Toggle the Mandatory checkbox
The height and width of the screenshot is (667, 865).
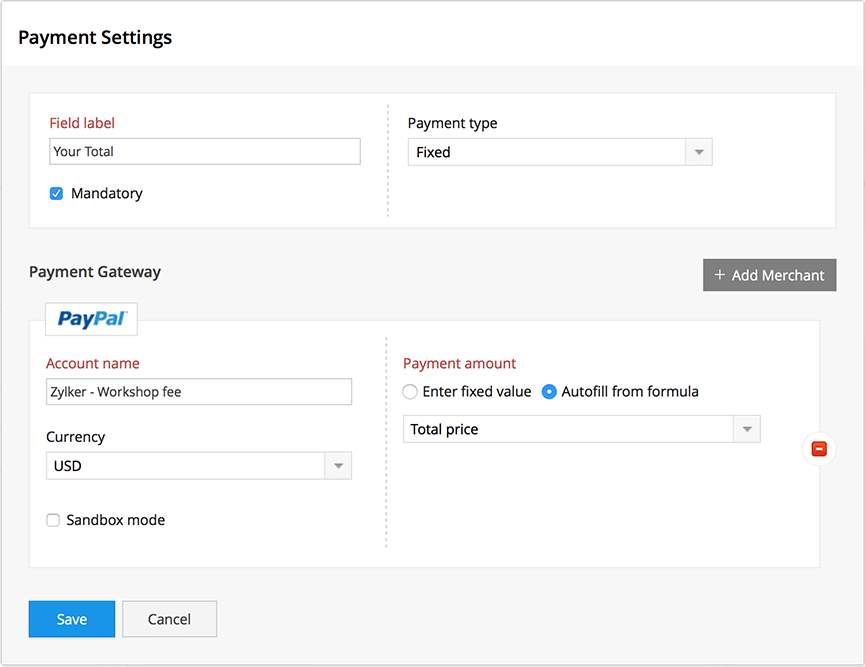pos(56,194)
